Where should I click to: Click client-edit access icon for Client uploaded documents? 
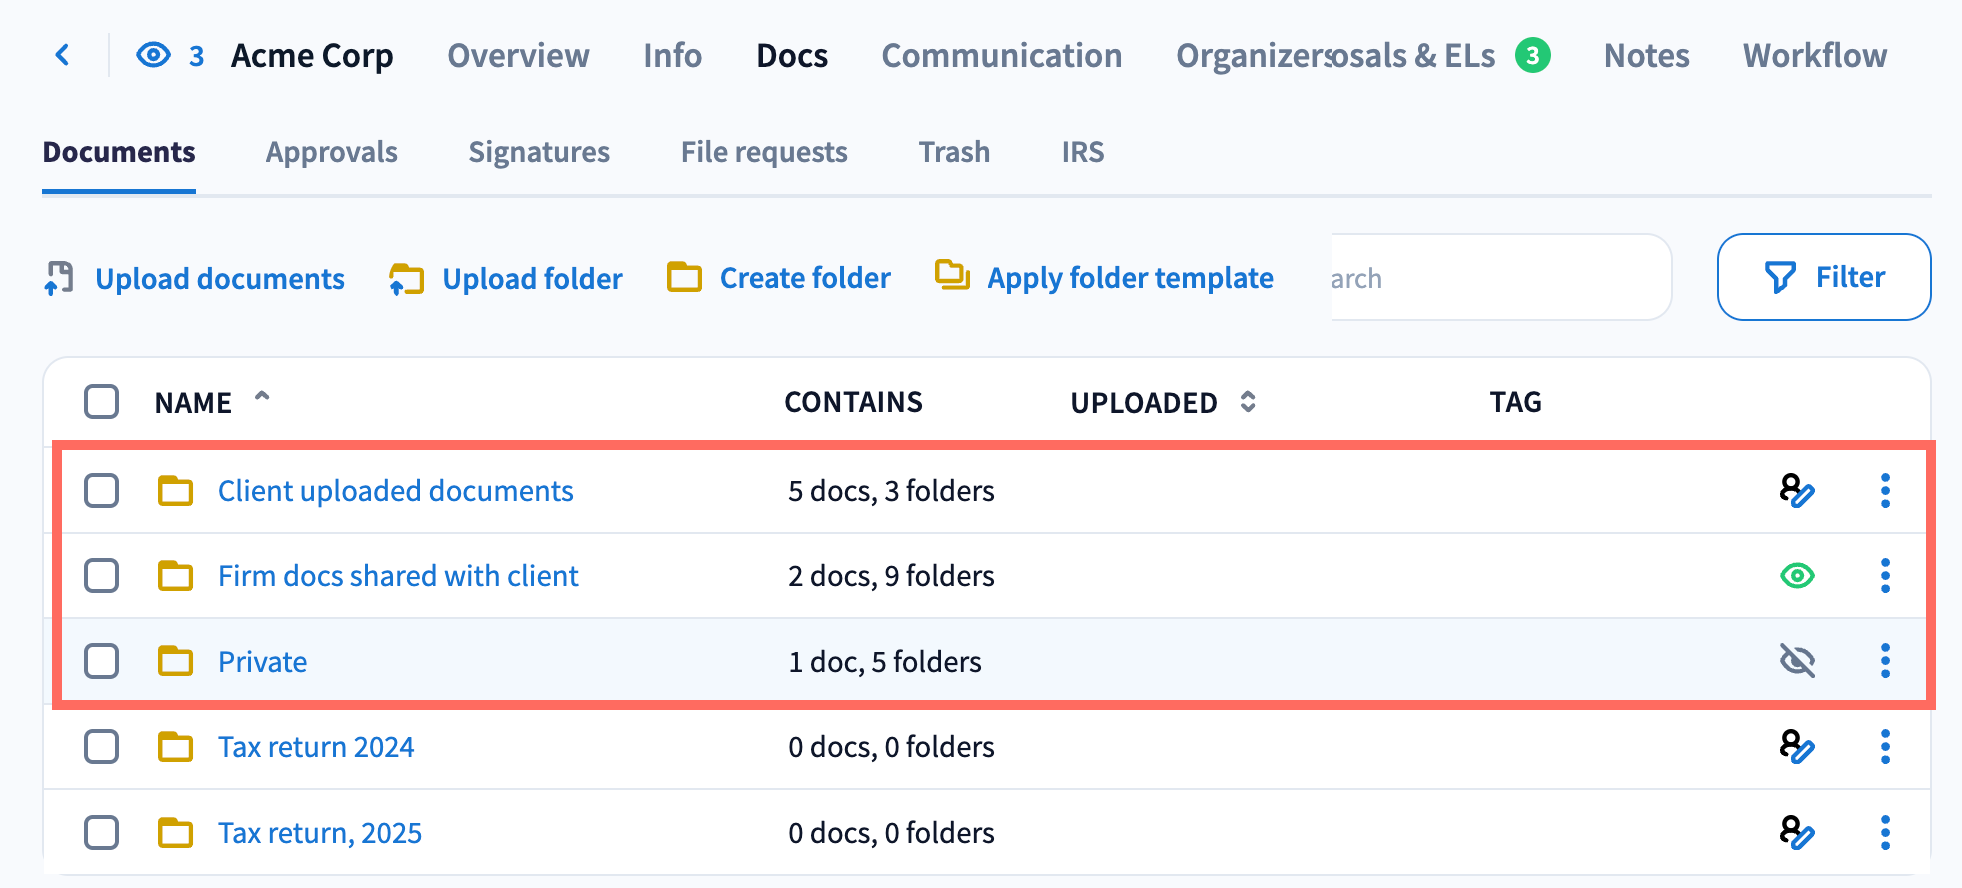pyautogui.click(x=1796, y=491)
